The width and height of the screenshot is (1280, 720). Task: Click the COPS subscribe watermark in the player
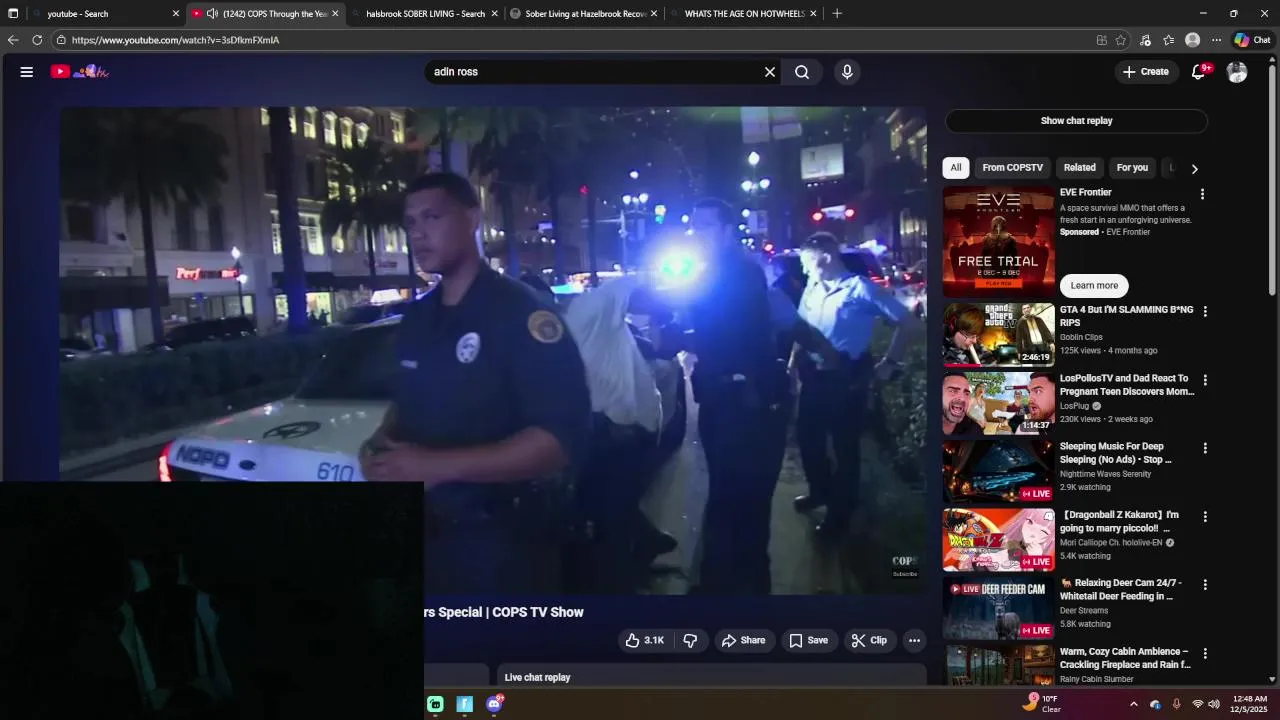coord(904,567)
